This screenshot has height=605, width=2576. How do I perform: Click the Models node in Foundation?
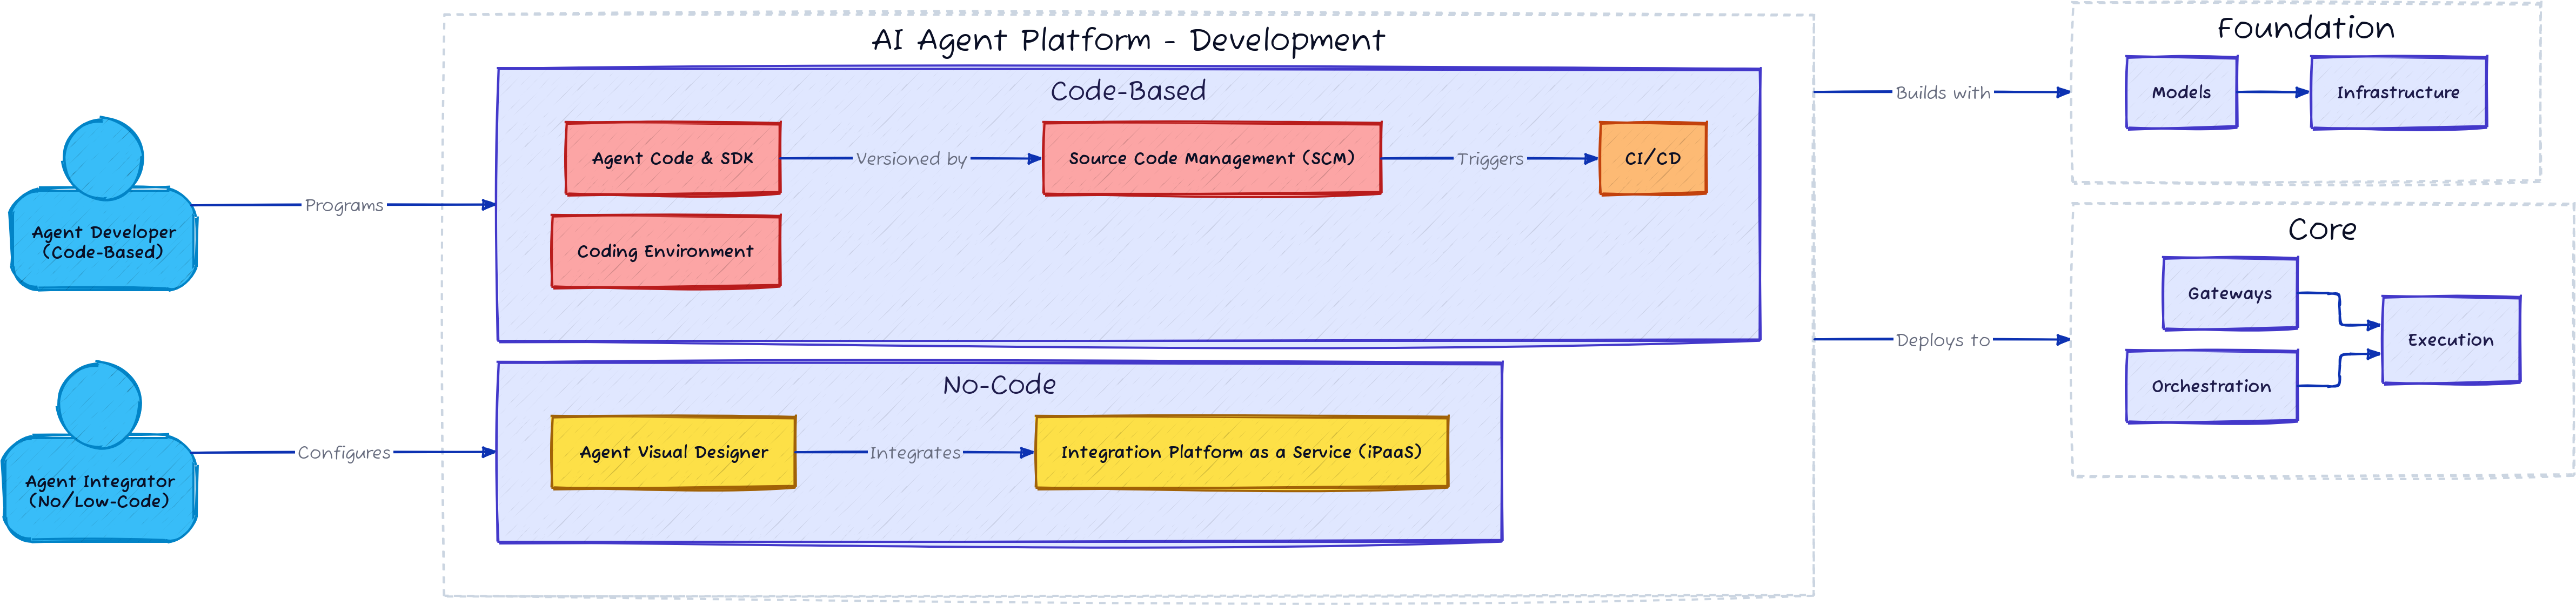(2181, 92)
